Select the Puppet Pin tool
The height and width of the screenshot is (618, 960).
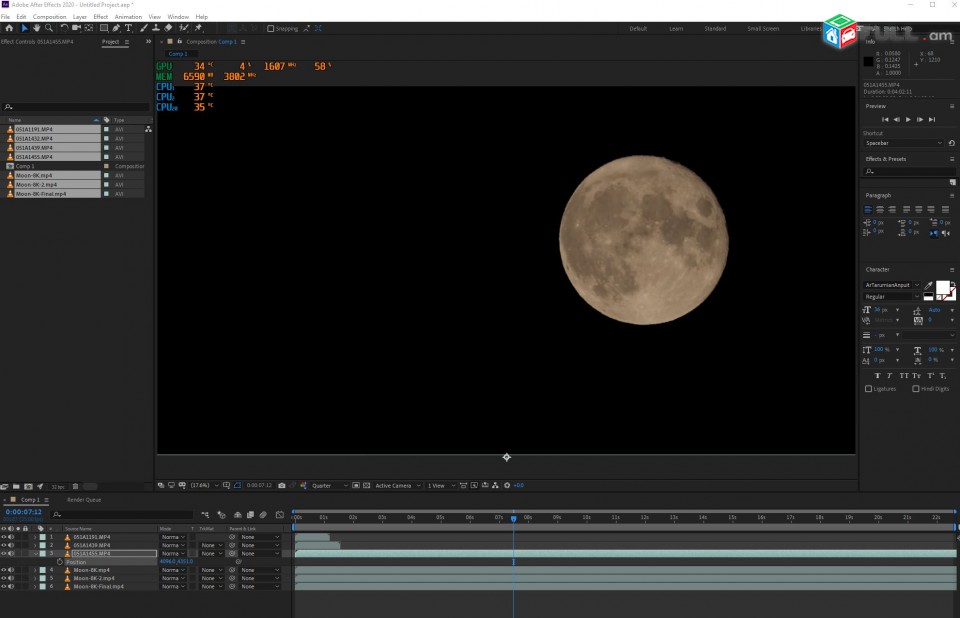point(198,28)
